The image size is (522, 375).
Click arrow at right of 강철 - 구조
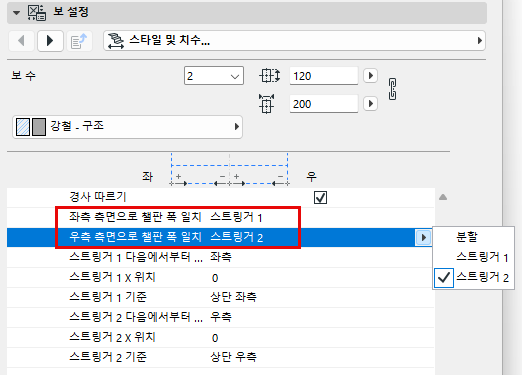click(236, 127)
